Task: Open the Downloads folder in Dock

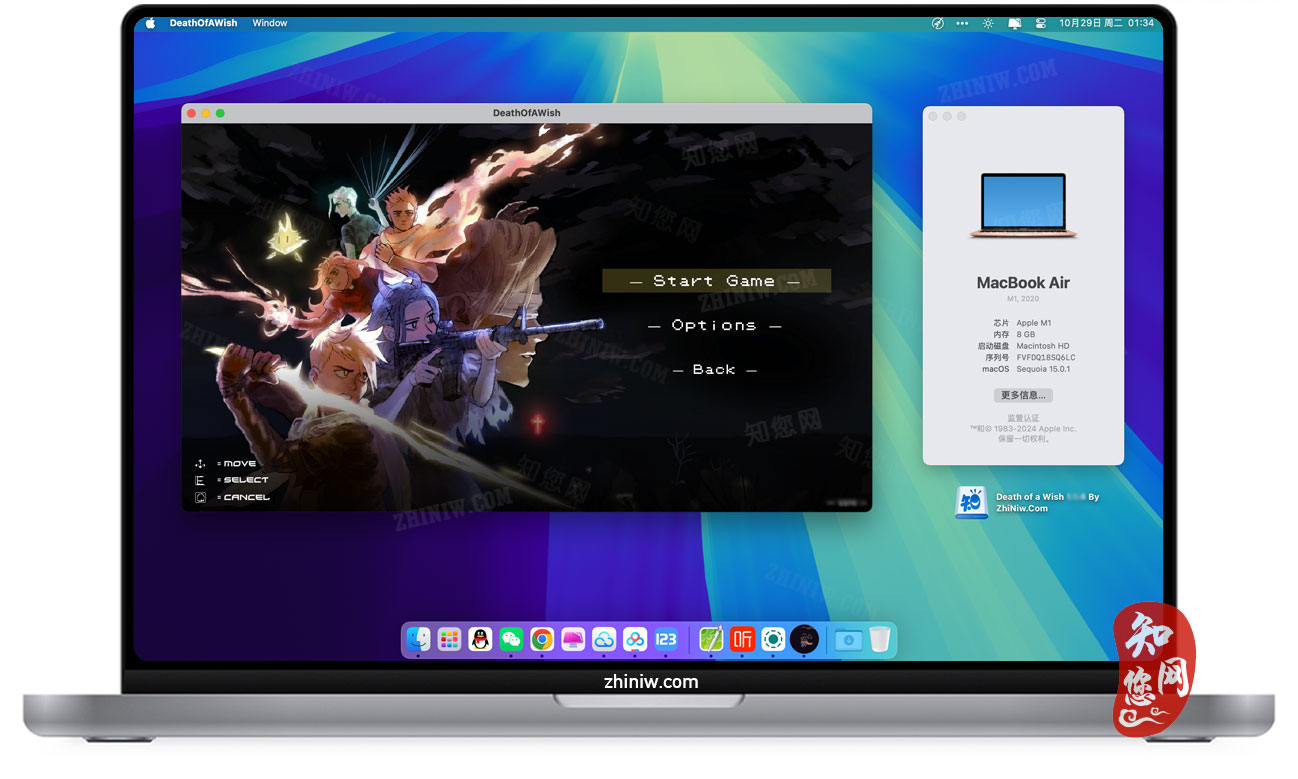Action: point(848,639)
